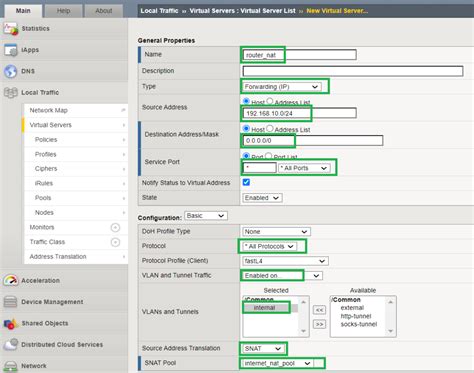Open the Local Traffic icon
The height and width of the screenshot is (373, 474).
click(x=11, y=93)
